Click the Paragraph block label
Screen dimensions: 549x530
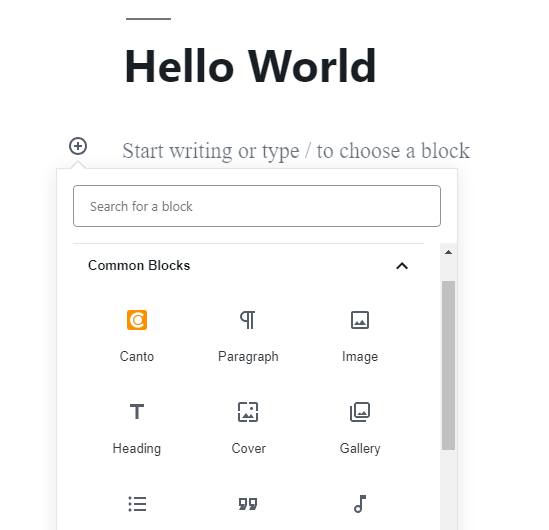[x=248, y=357]
